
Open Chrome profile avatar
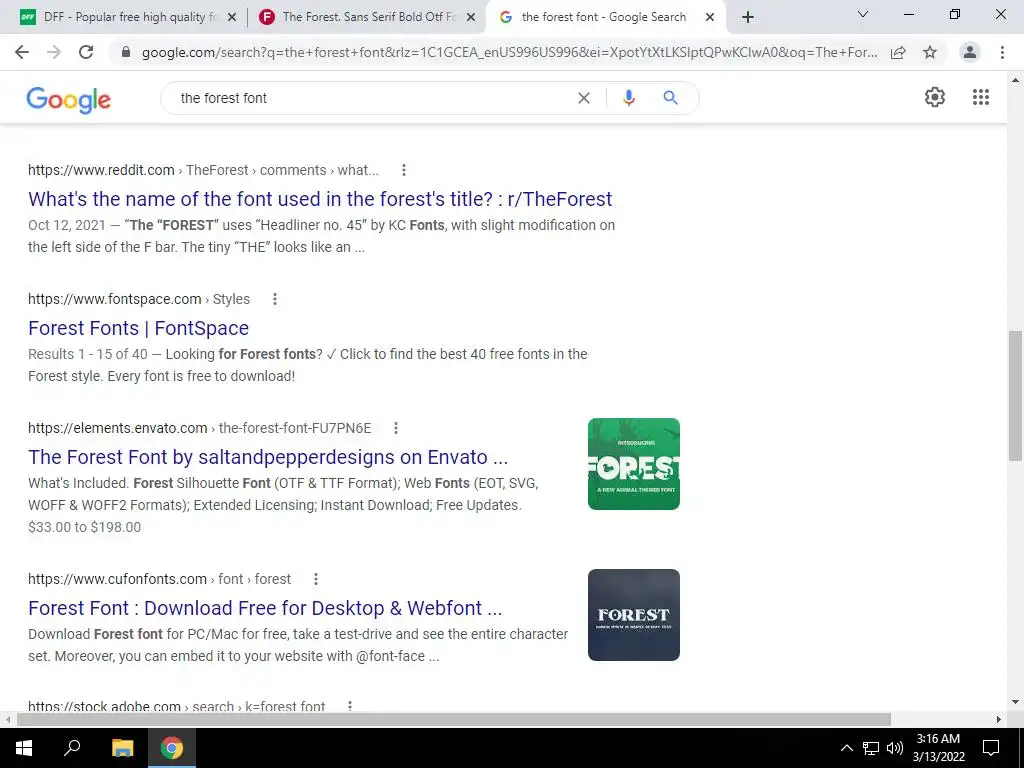pyautogui.click(x=970, y=52)
